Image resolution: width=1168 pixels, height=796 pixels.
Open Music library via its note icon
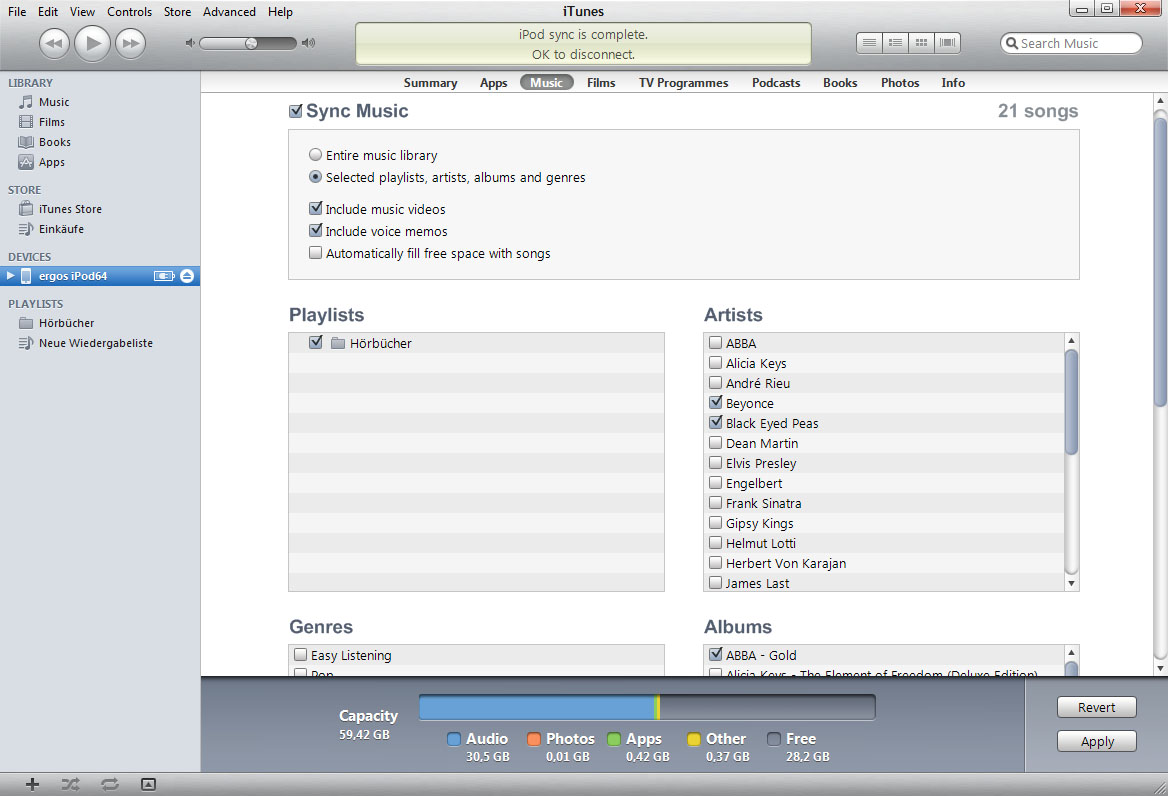tap(26, 102)
